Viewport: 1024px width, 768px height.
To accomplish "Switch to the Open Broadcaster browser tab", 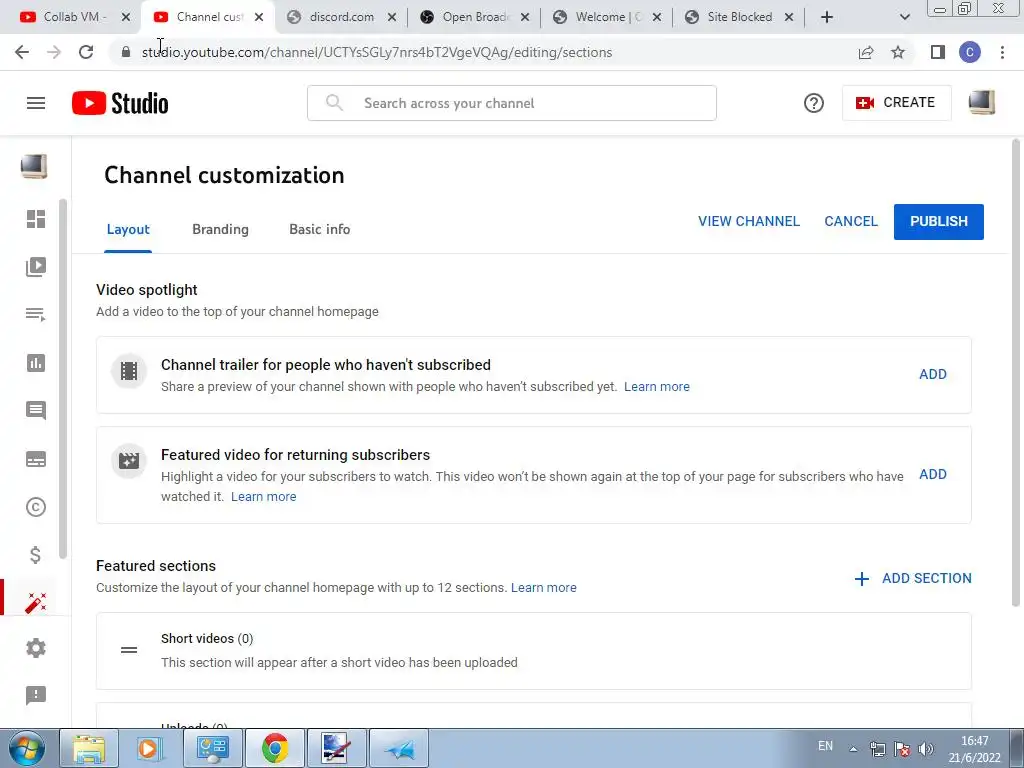I will click(475, 17).
